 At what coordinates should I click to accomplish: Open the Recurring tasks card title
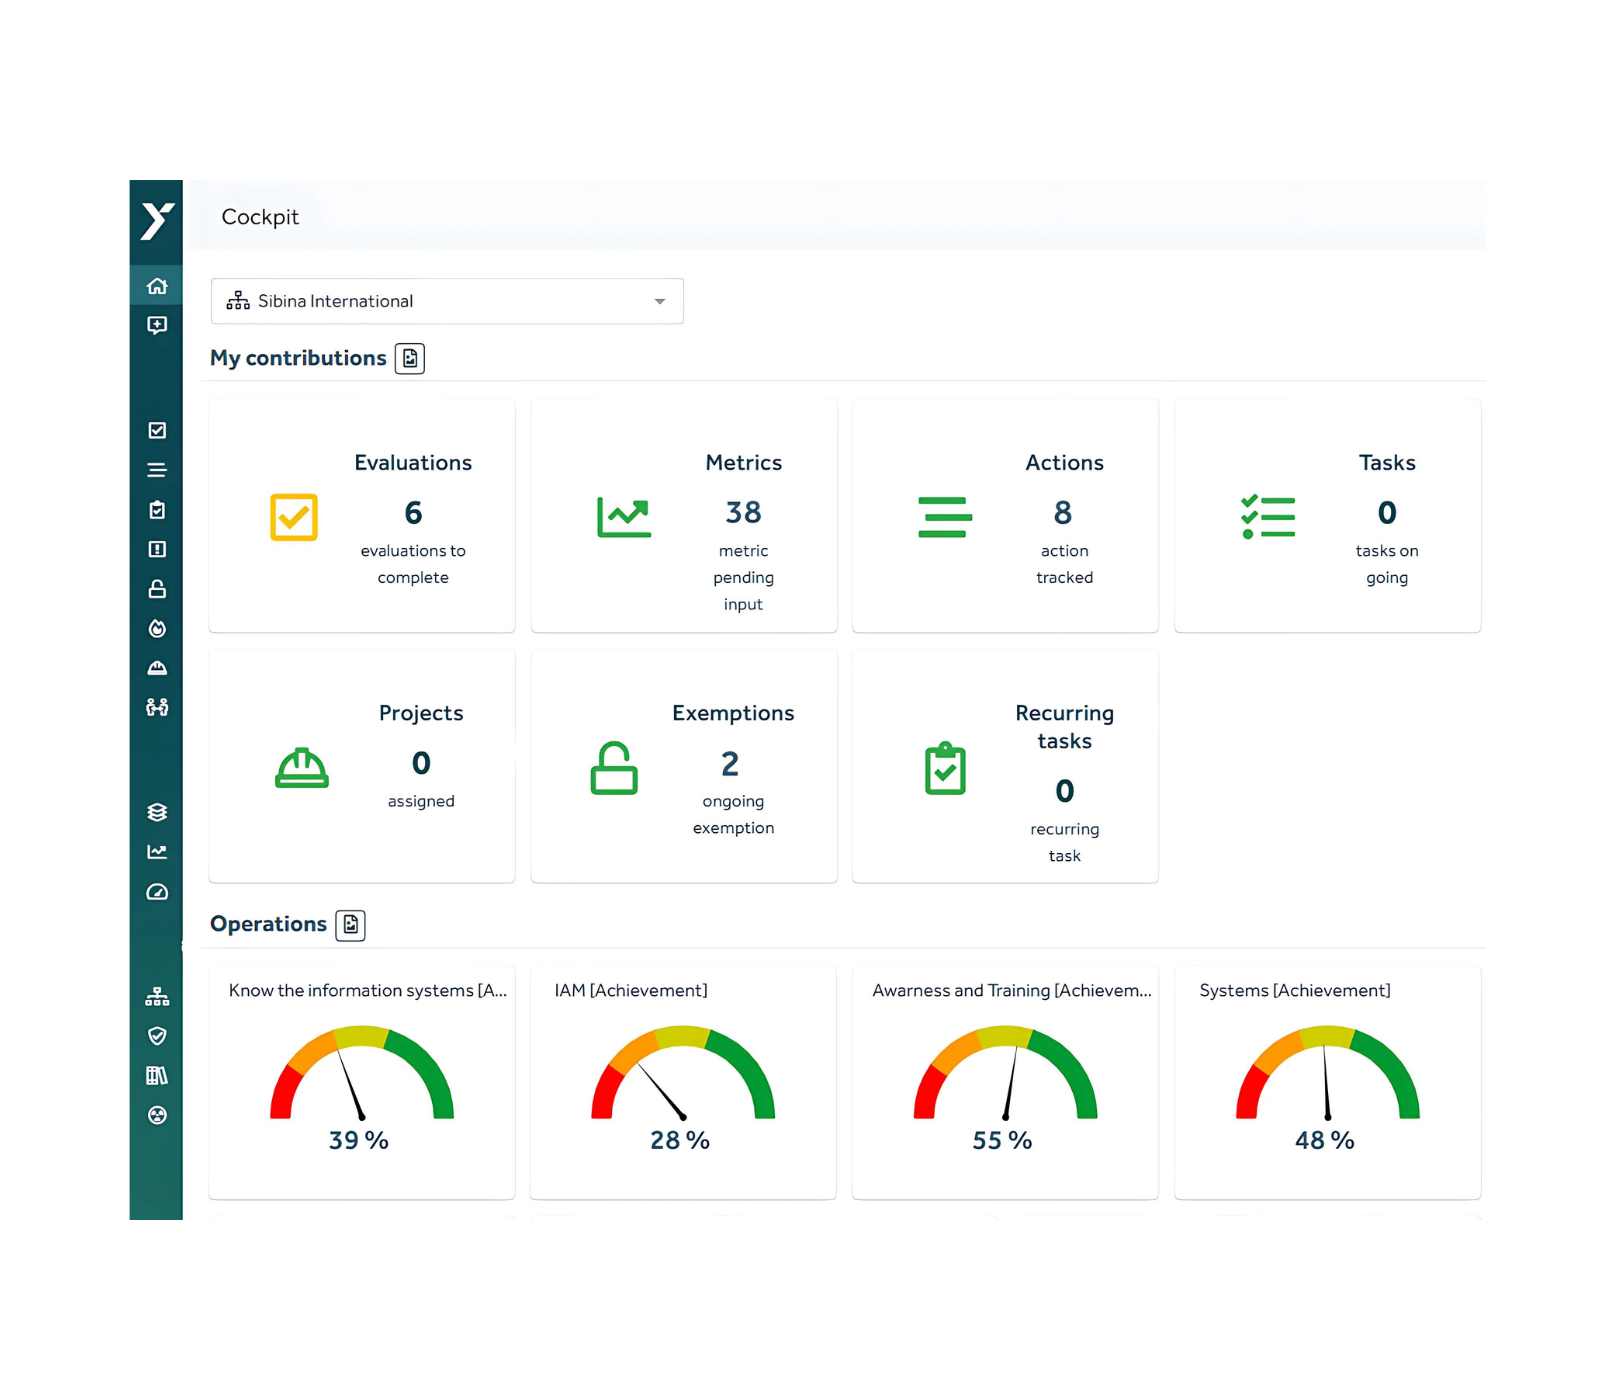tap(1064, 727)
